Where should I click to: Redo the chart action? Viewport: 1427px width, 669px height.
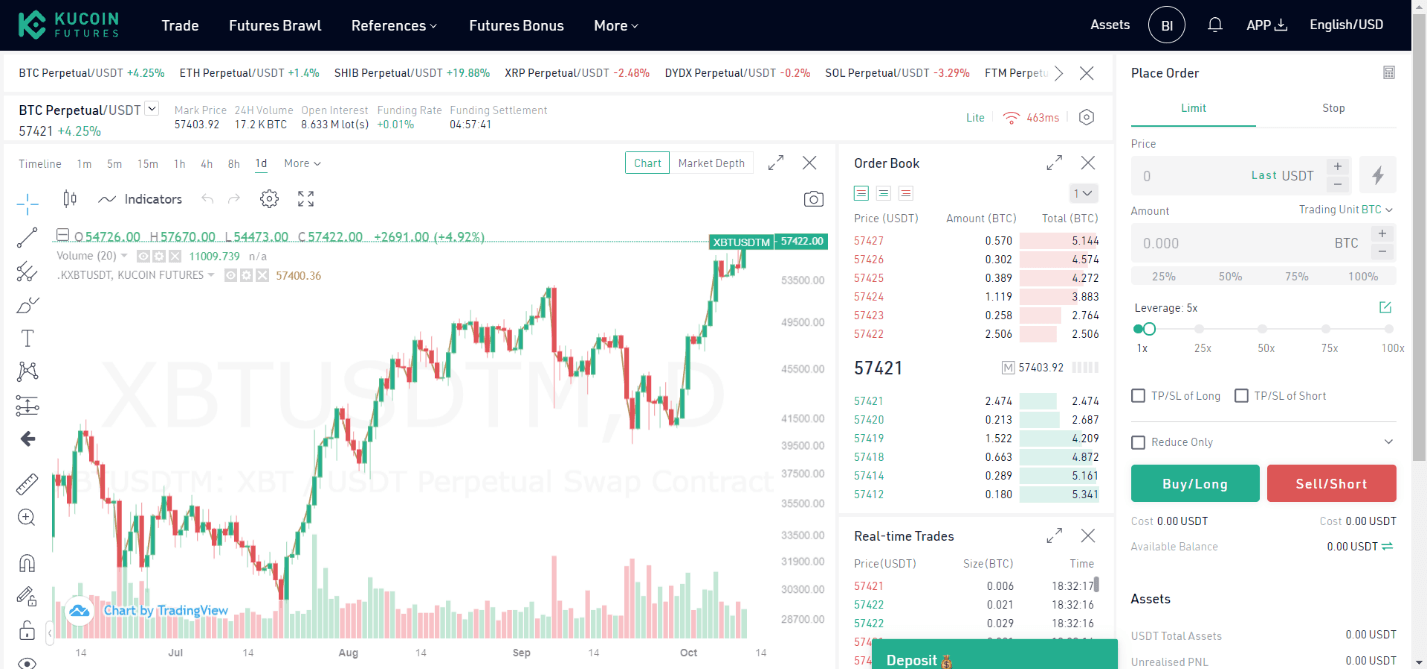234,199
